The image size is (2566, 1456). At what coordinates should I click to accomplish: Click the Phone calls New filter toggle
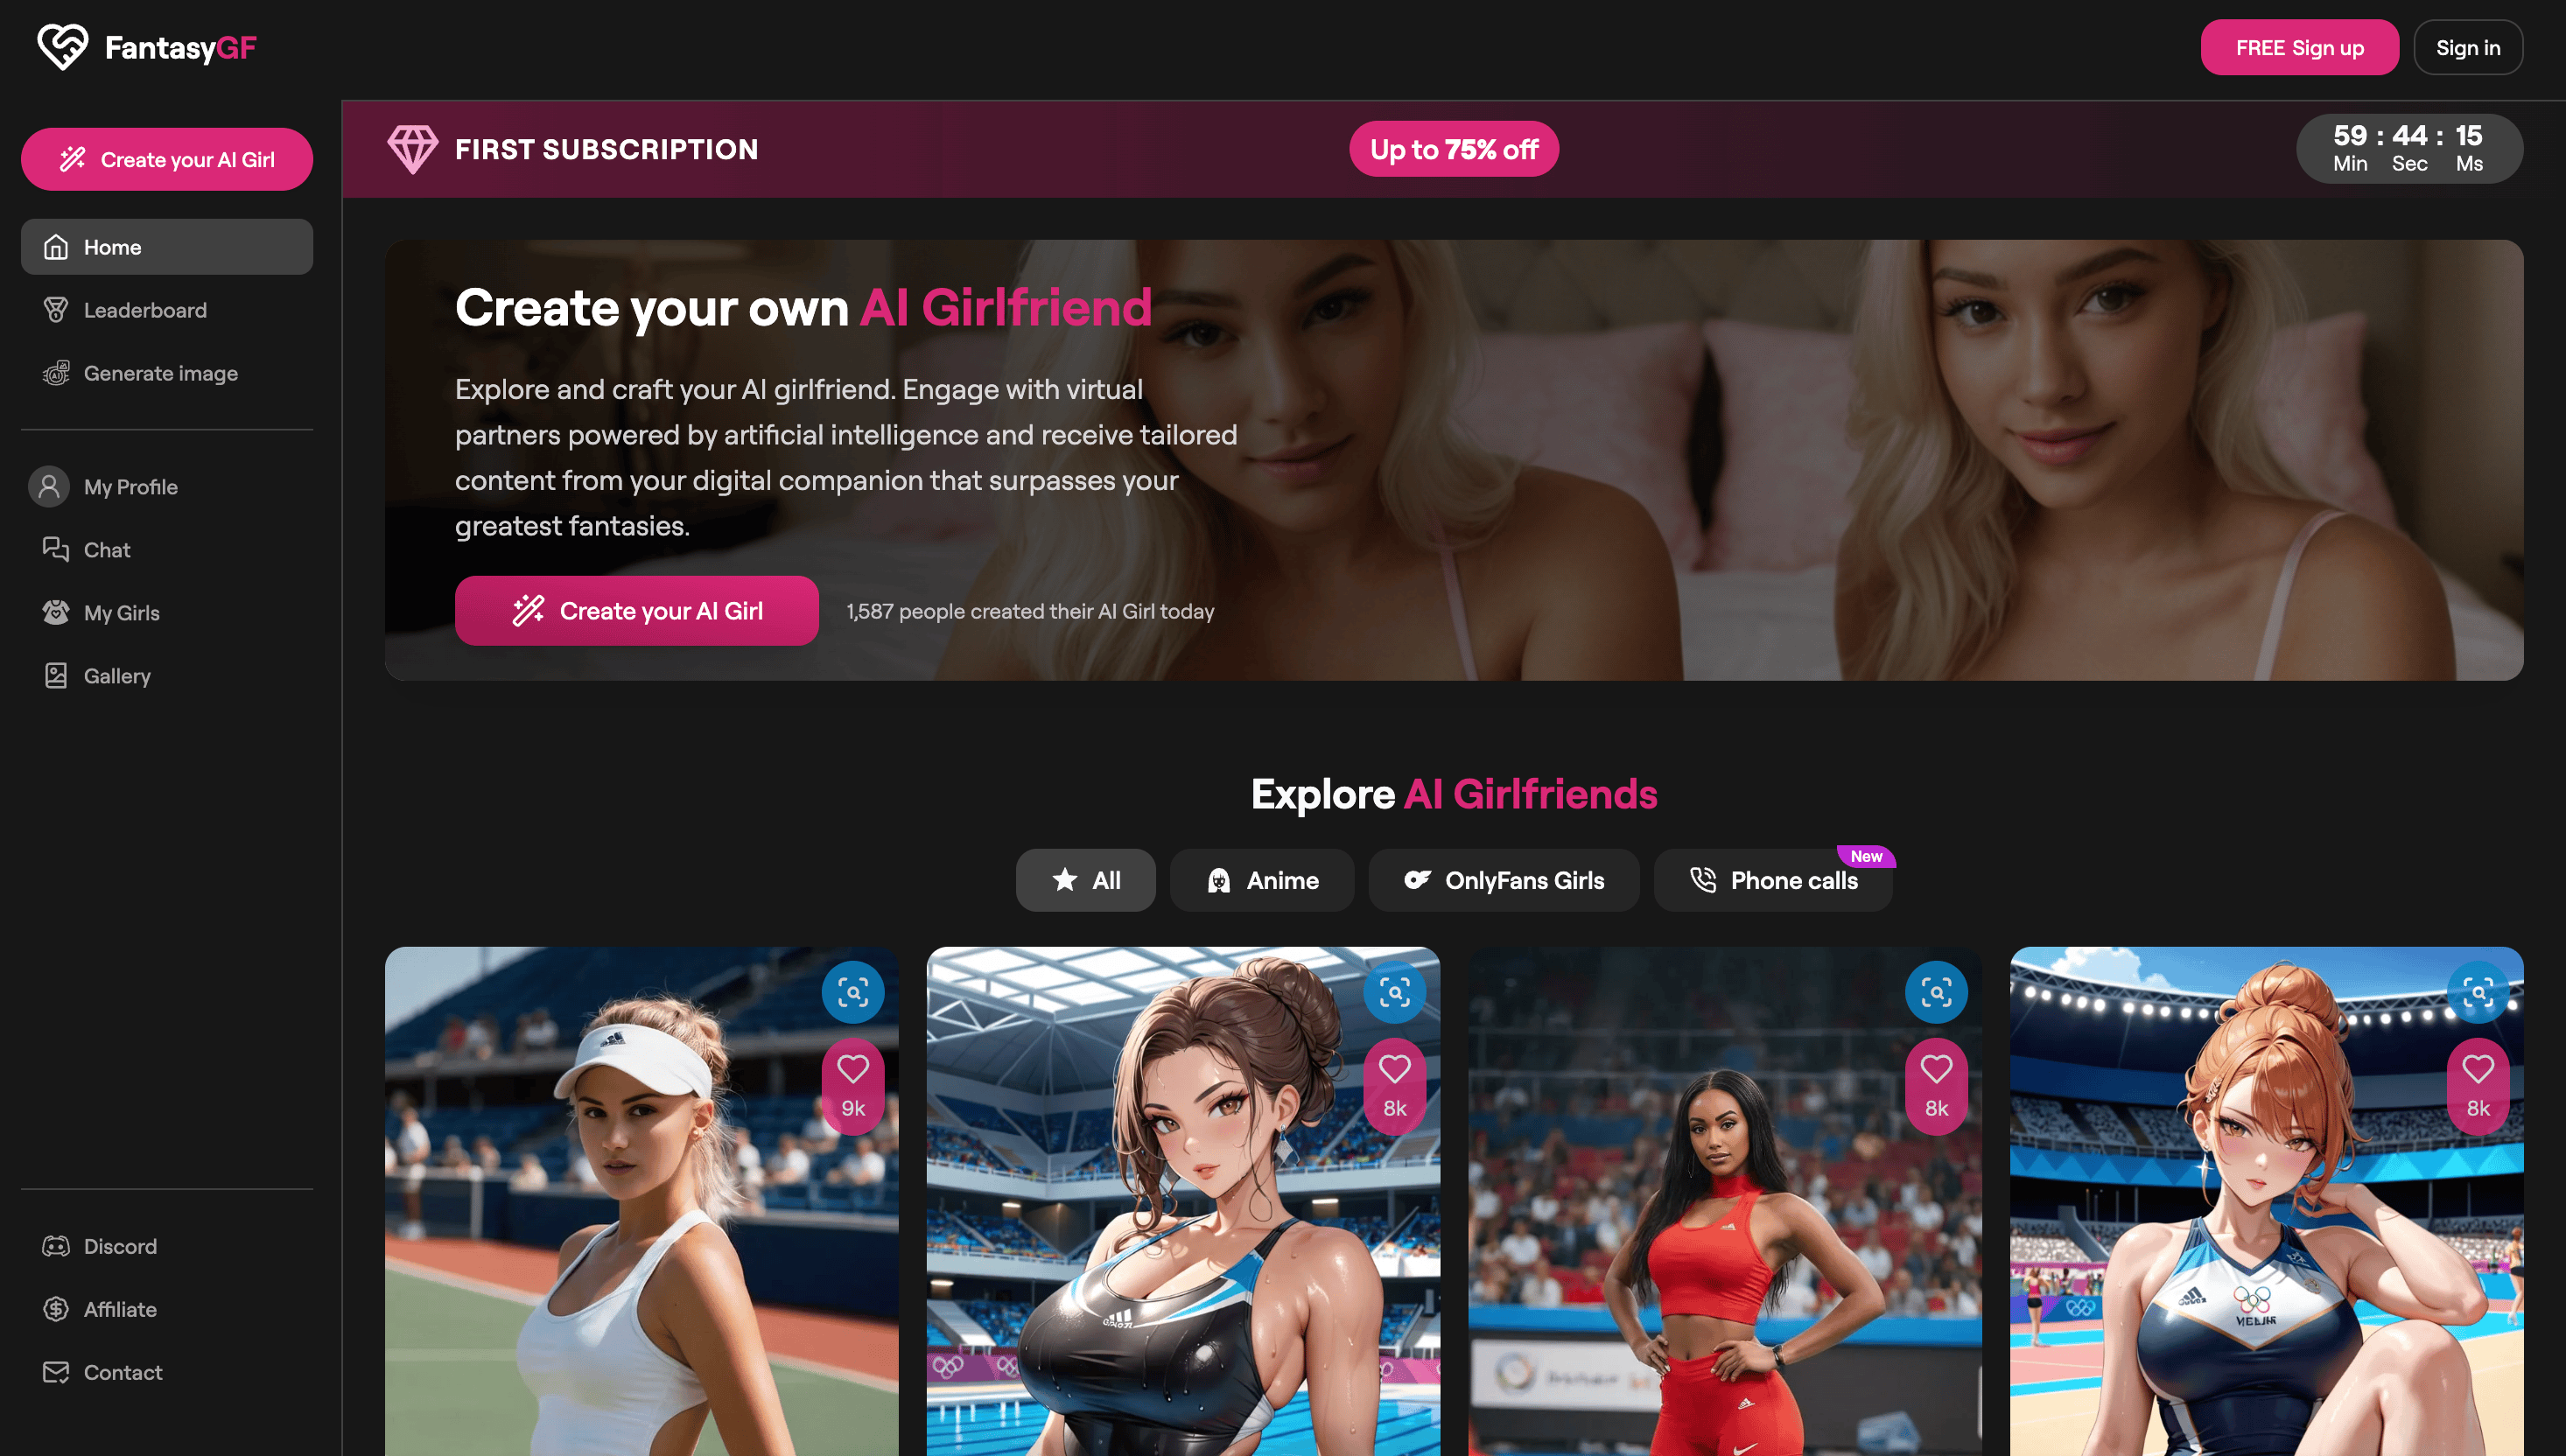[1771, 879]
